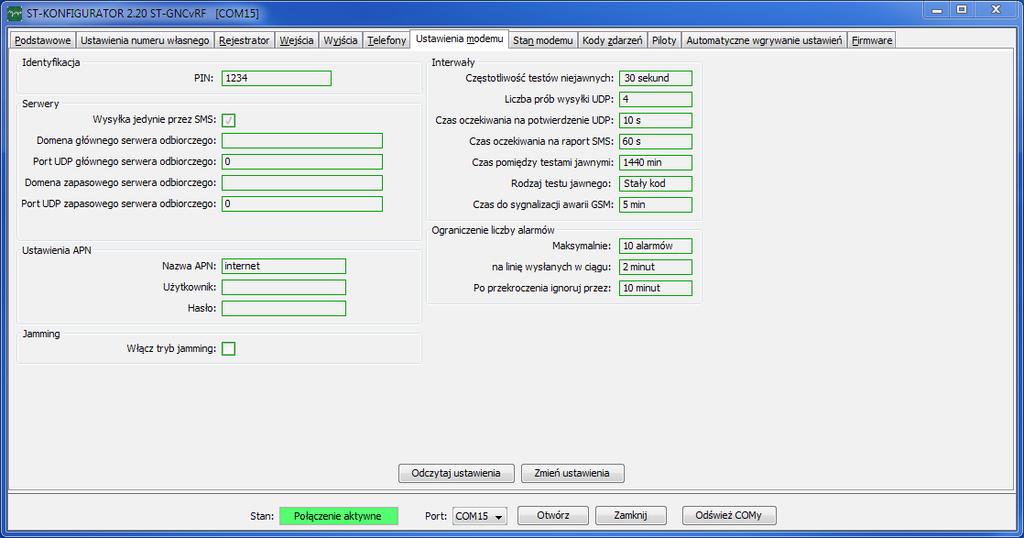
Task: Click the 'Ograniczenie liczby alarmów' group label
Action: (x=493, y=230)
